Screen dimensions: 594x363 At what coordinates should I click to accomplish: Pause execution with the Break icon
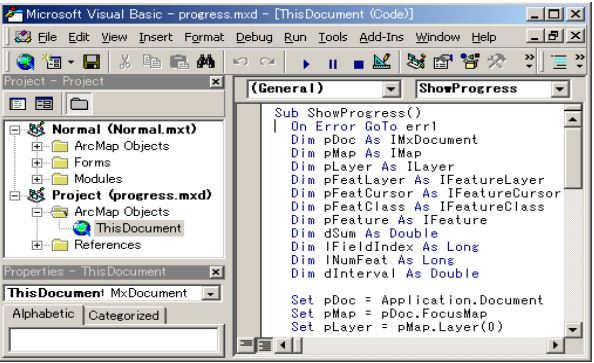pyautogui.click(x=333, y=64)
